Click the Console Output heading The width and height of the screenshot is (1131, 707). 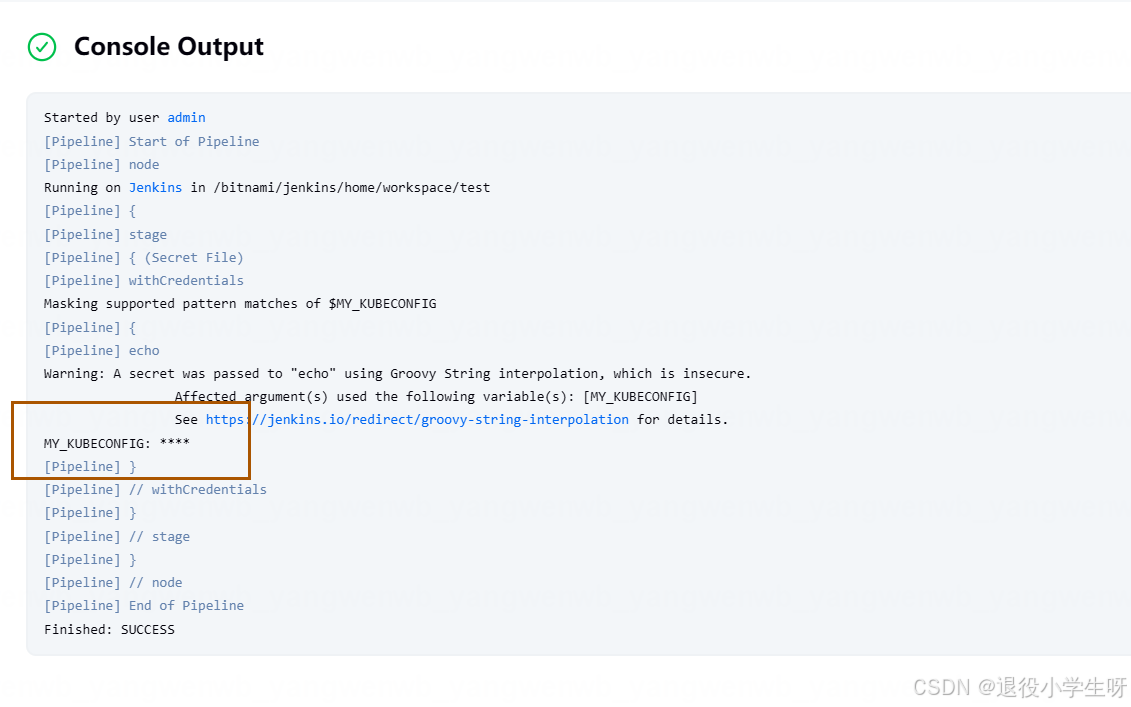pos(169,46)
